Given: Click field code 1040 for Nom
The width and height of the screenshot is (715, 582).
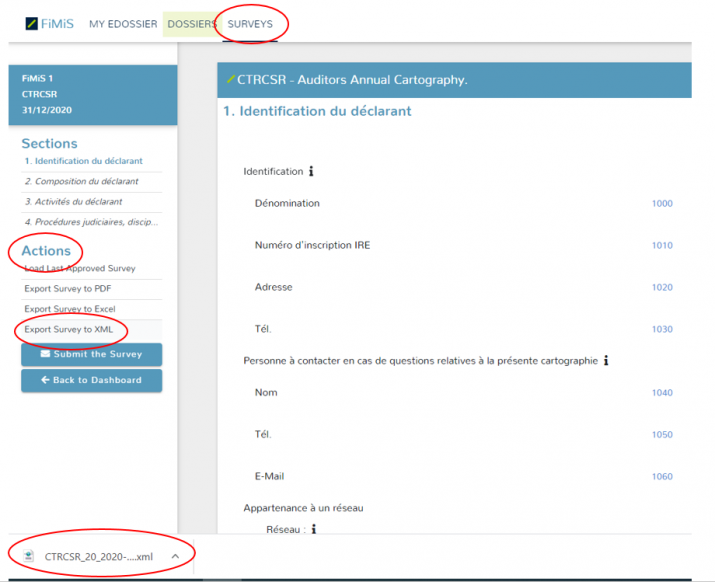Looking at the screenshot, I should [x=662, y=393].
